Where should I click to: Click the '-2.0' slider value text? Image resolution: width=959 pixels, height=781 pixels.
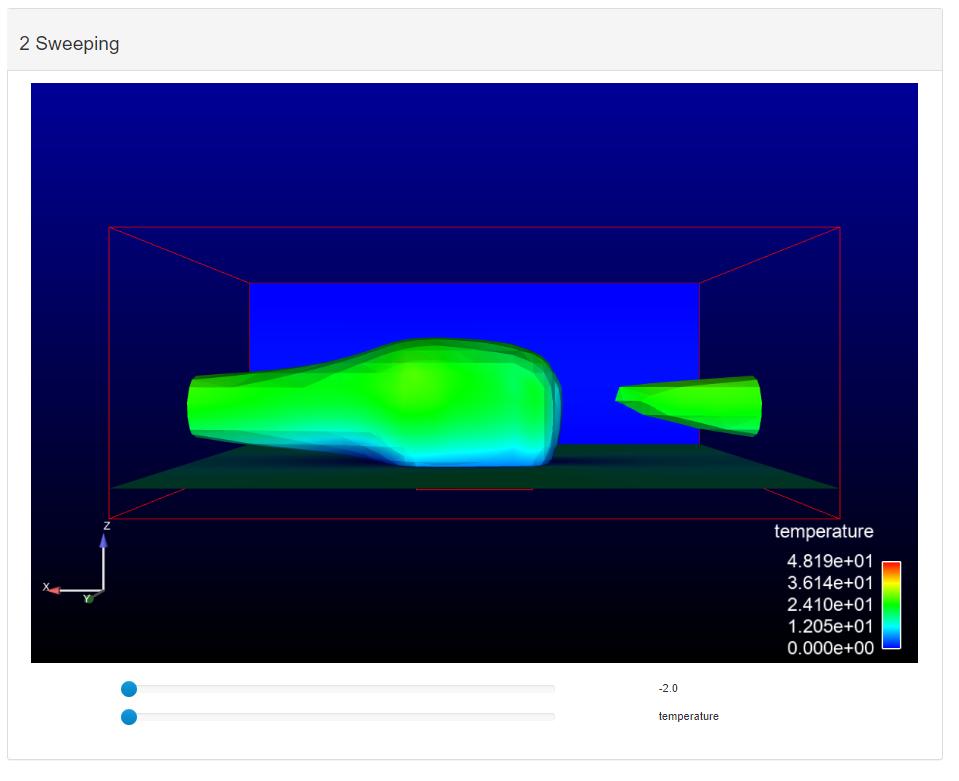[x=668, y=689]
